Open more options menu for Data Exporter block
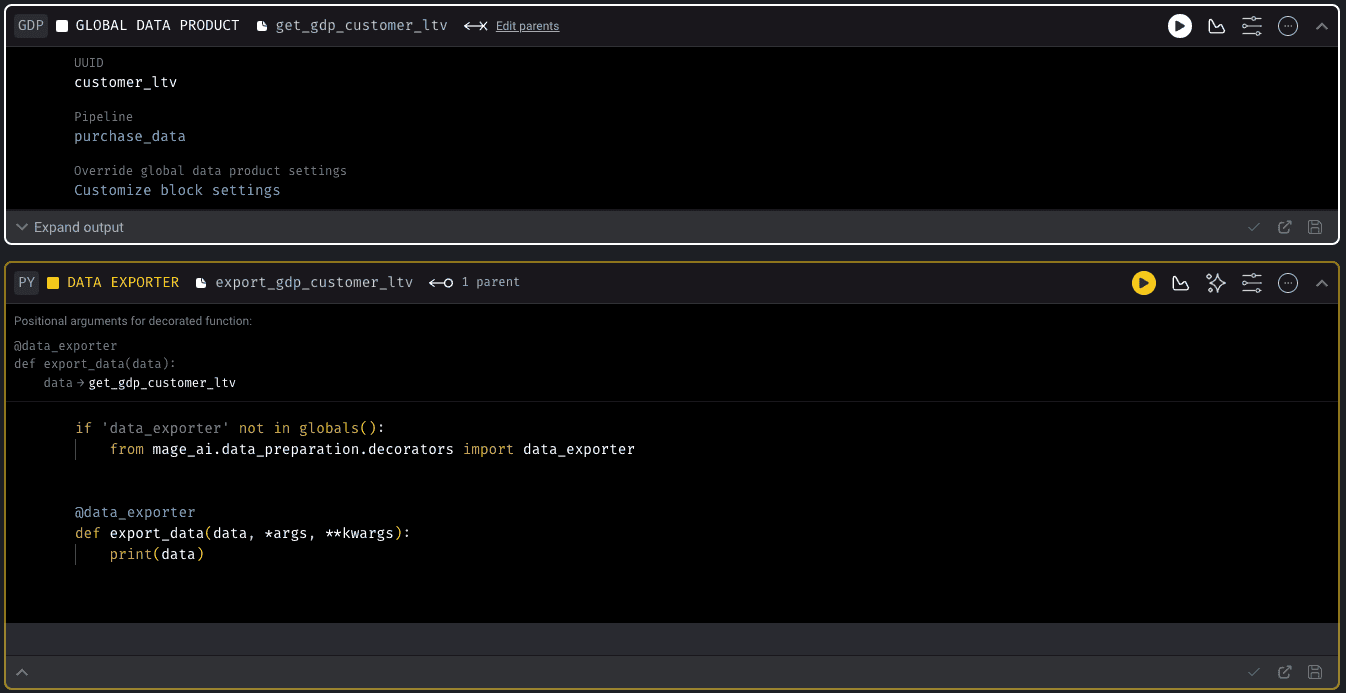 [x=1288, y=283]
